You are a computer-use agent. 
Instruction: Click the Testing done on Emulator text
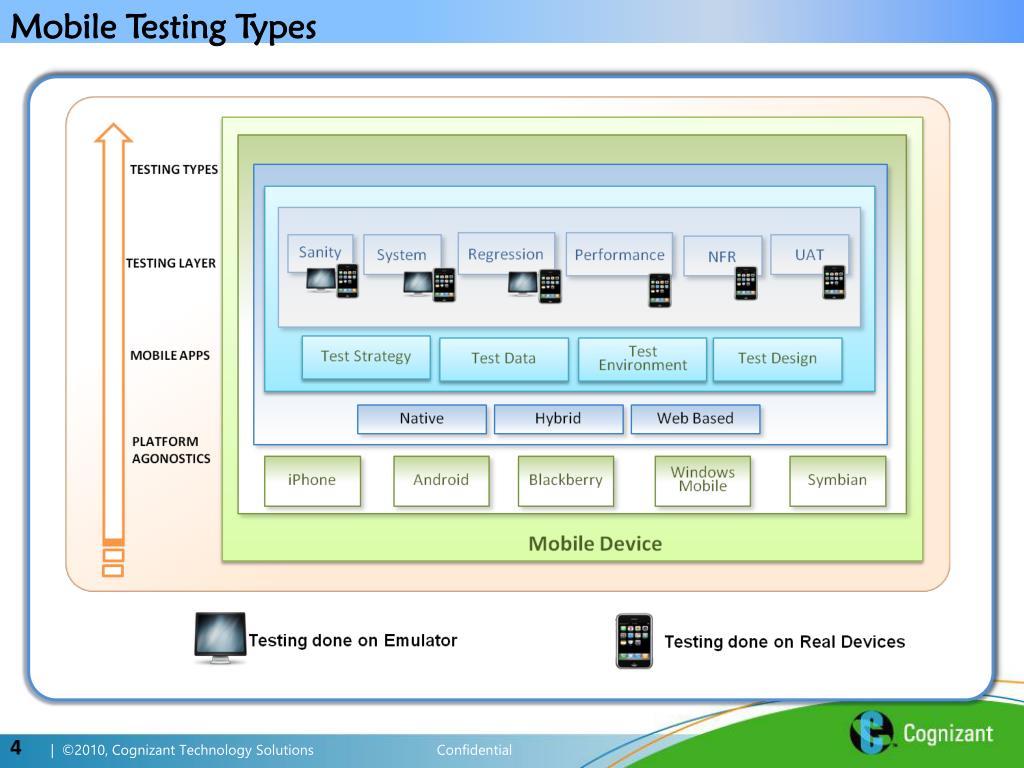point(353,641)
